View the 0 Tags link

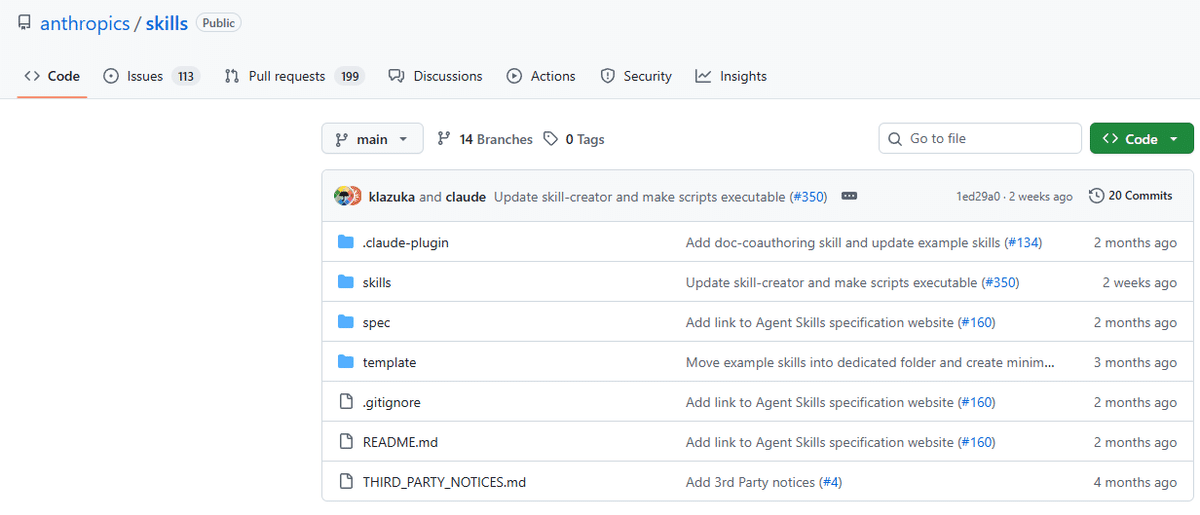coord(574,139)
